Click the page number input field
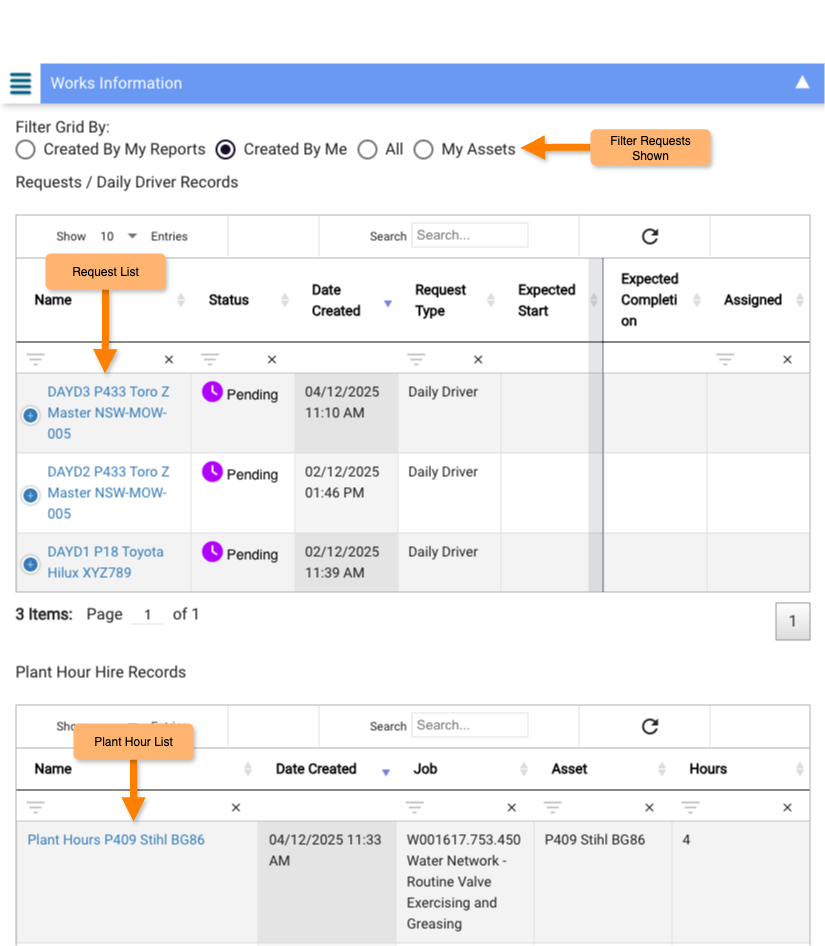The image size is (825, 946). (147, 615)
